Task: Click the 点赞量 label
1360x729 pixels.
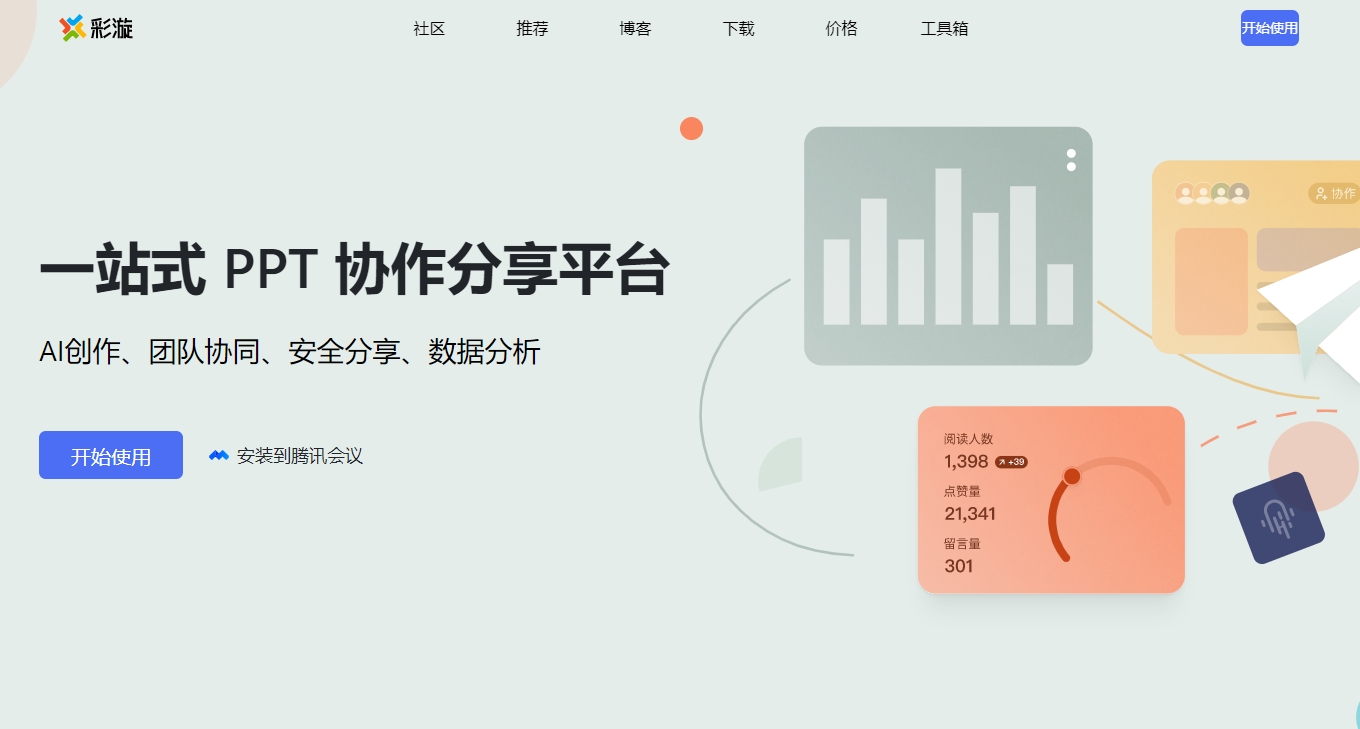Action: (x=962, y=491)
